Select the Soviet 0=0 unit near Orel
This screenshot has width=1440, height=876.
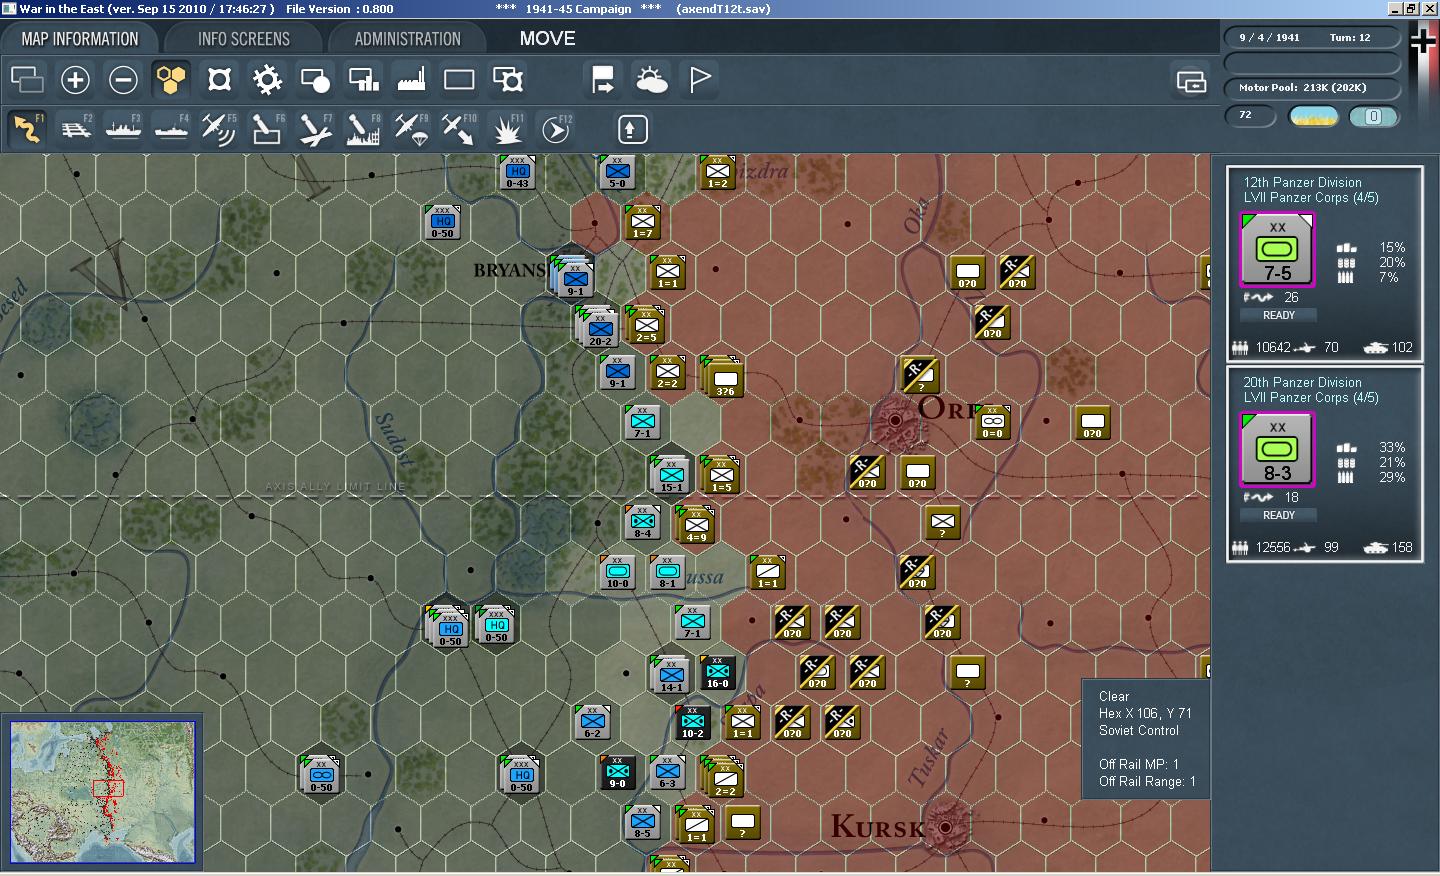pyautogui.click(x=992, y=423)
